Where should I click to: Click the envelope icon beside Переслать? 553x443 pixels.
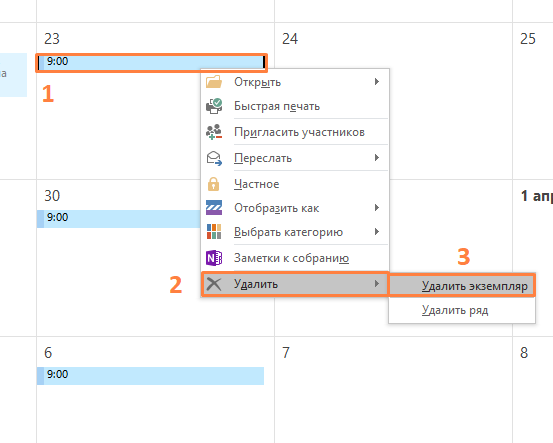214,158
